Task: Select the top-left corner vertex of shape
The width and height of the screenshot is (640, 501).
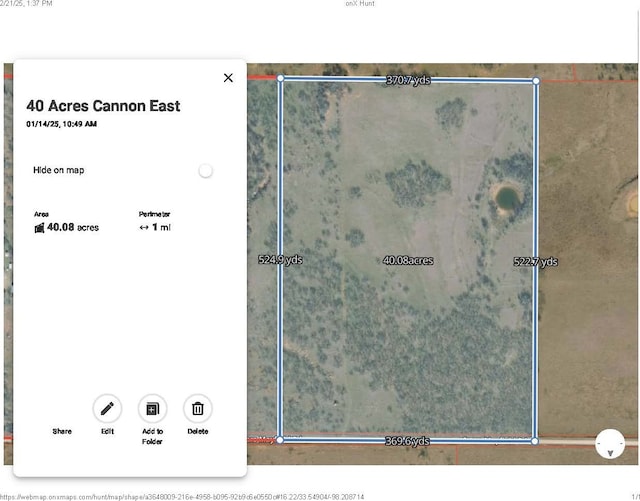Action: coord(280,78)
